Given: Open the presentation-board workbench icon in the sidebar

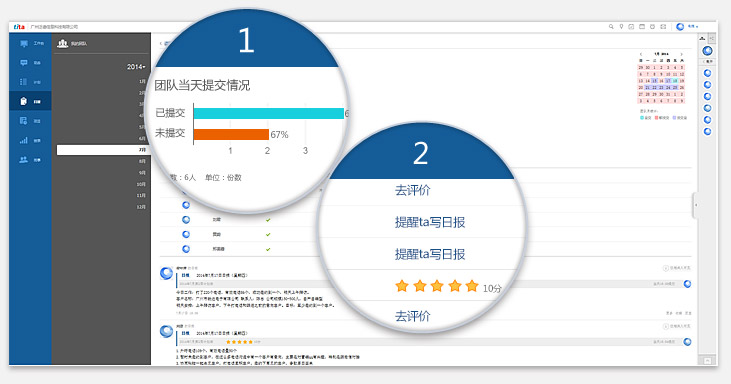Looking at the screenshot, I should tap(24, 43).
